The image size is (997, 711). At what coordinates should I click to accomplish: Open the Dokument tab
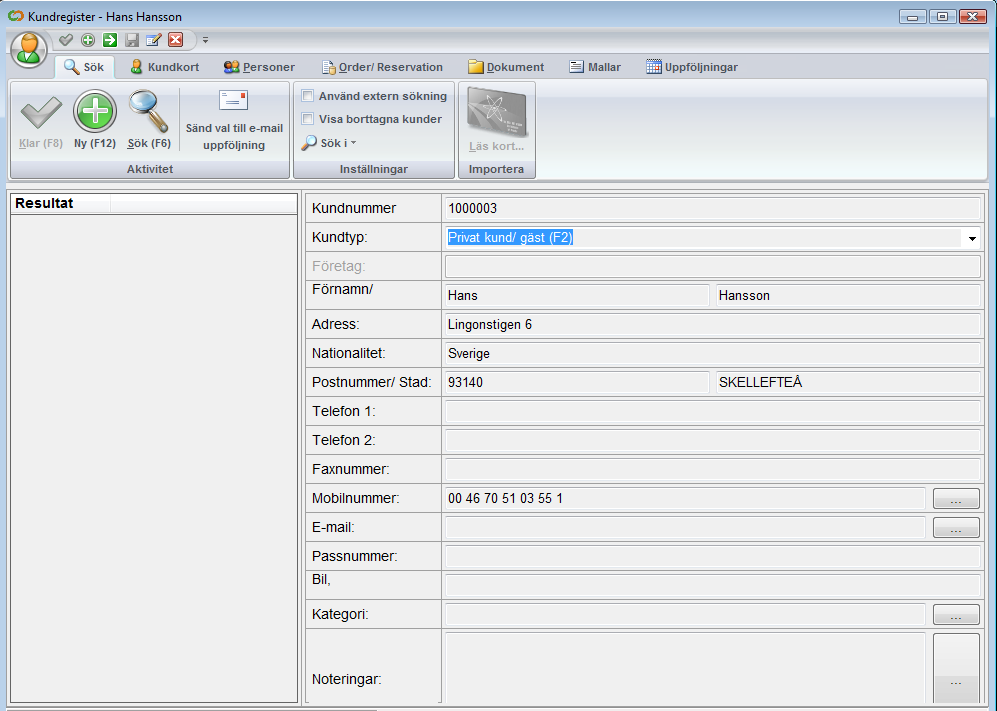(506, 67)
